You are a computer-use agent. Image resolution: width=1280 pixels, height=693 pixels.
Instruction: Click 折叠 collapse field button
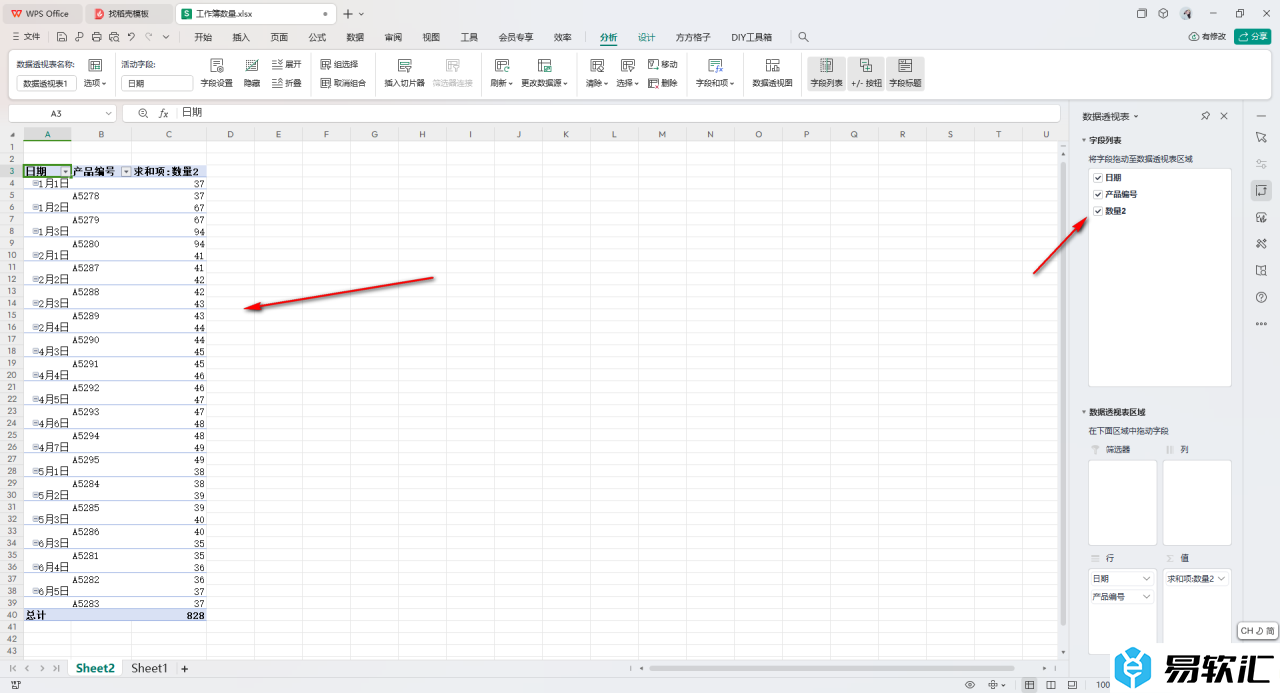pyautogui.click(x=286, y=83)
